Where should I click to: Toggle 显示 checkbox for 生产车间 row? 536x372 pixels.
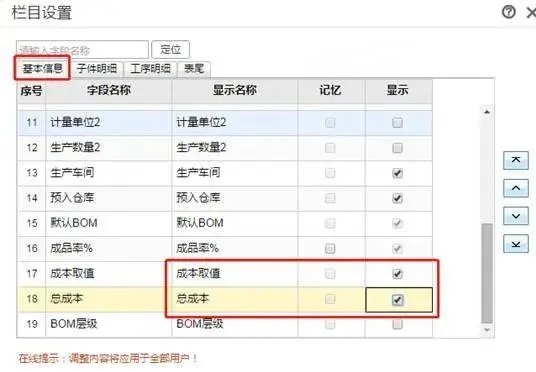(x=397, y=173)
